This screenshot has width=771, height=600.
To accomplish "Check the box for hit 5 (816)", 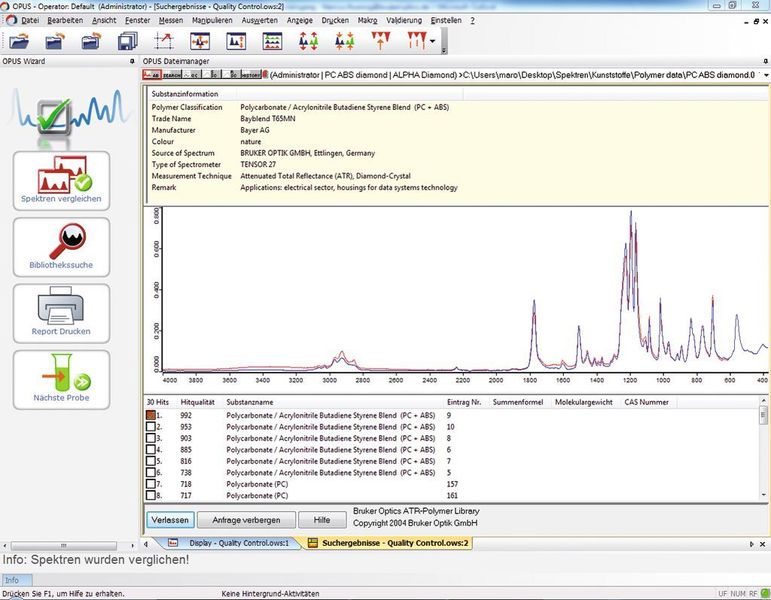I will [x=151, y=461].
